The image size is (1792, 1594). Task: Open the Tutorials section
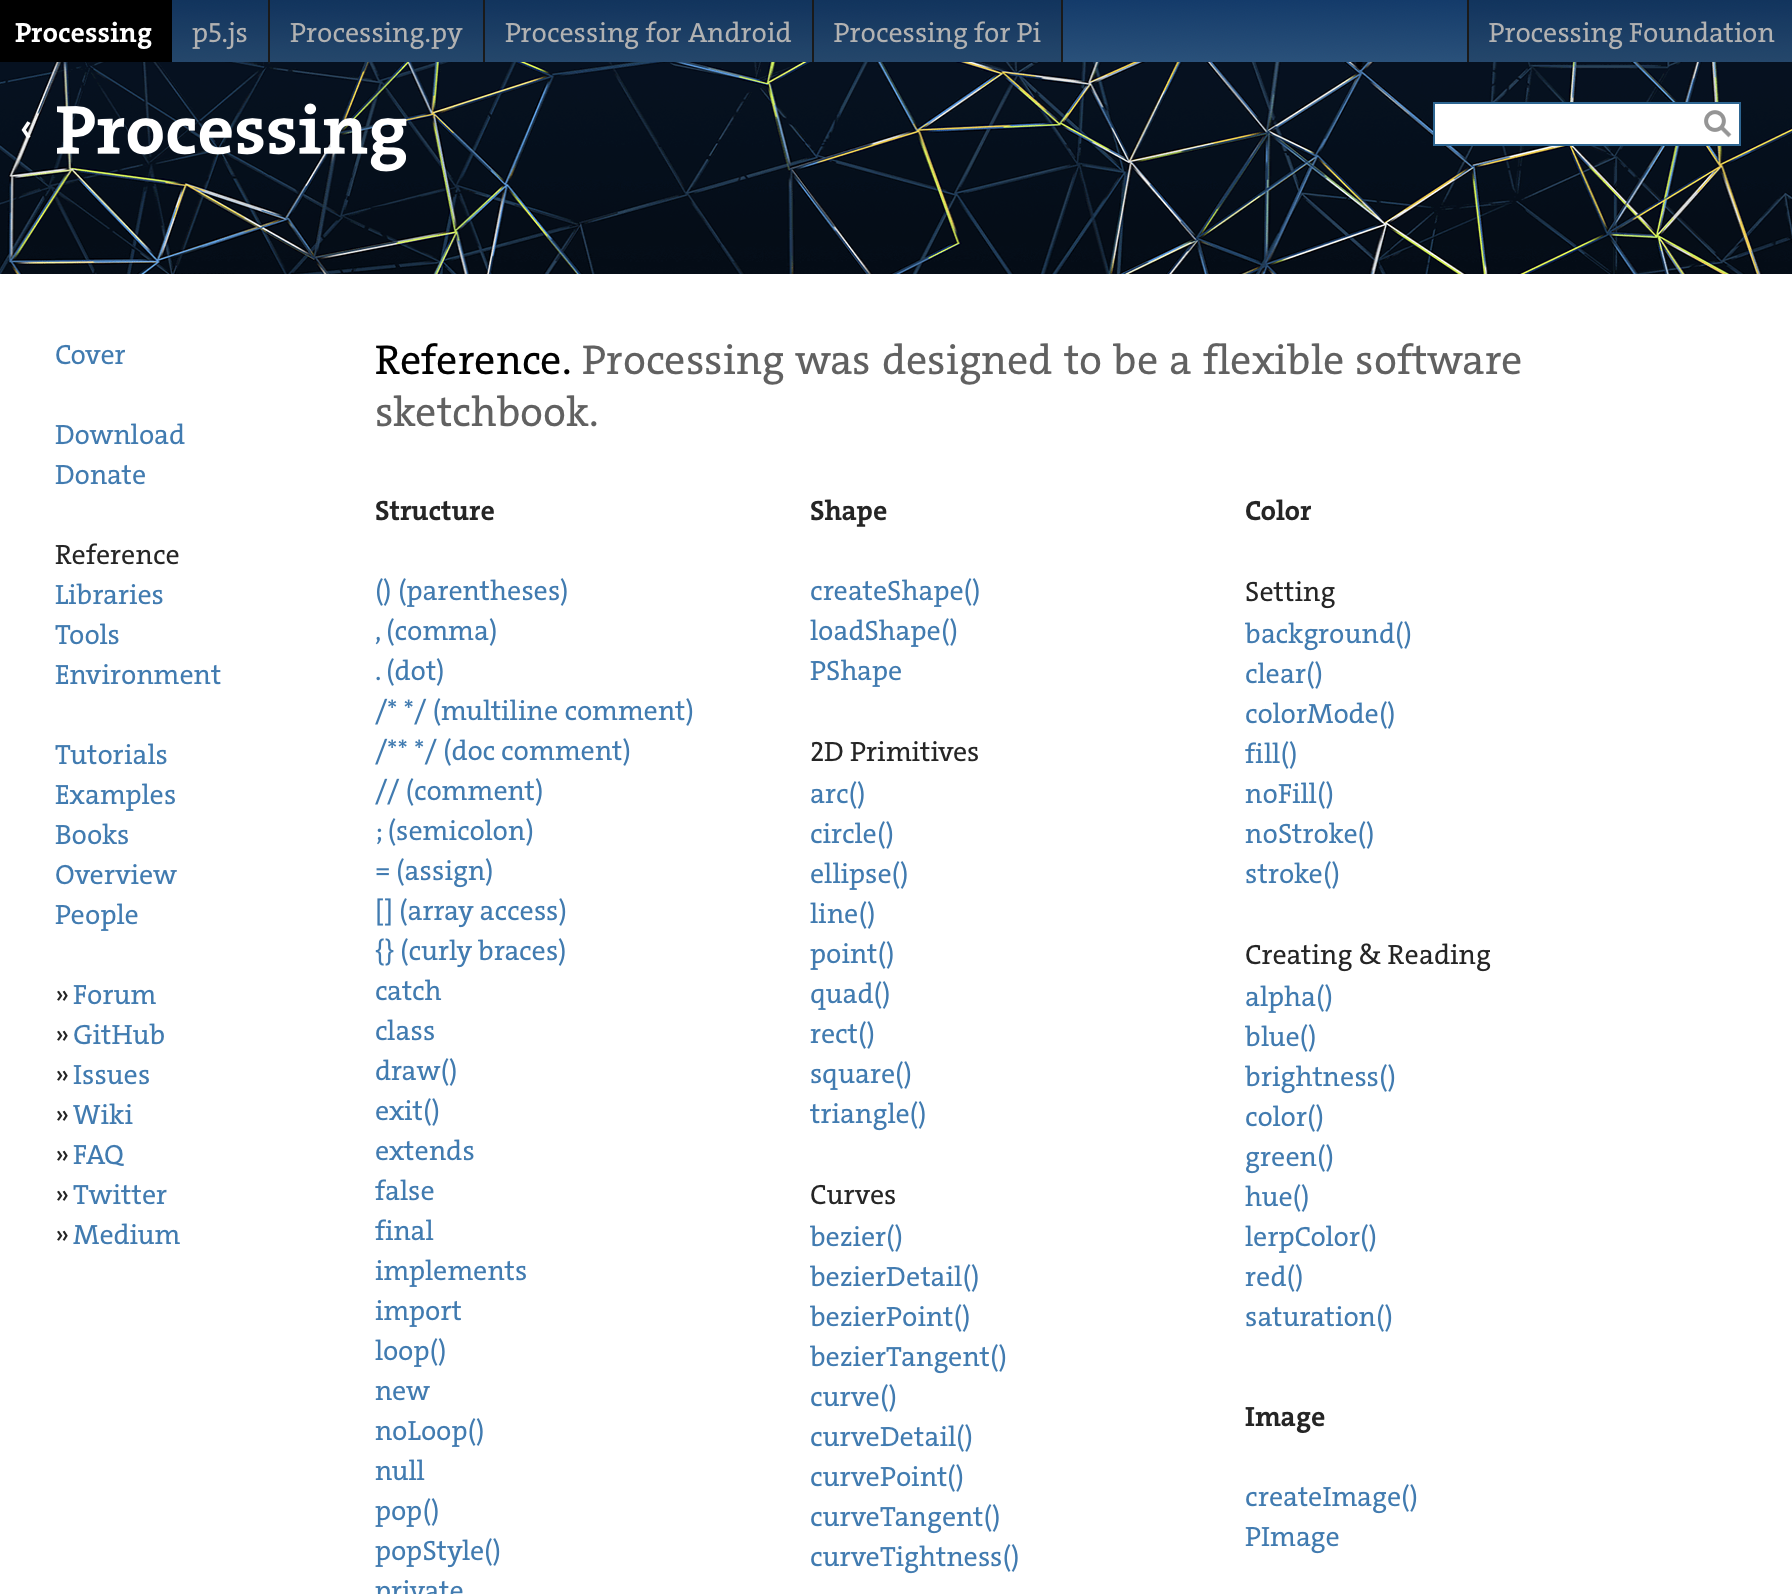click(x=111, y=755)
